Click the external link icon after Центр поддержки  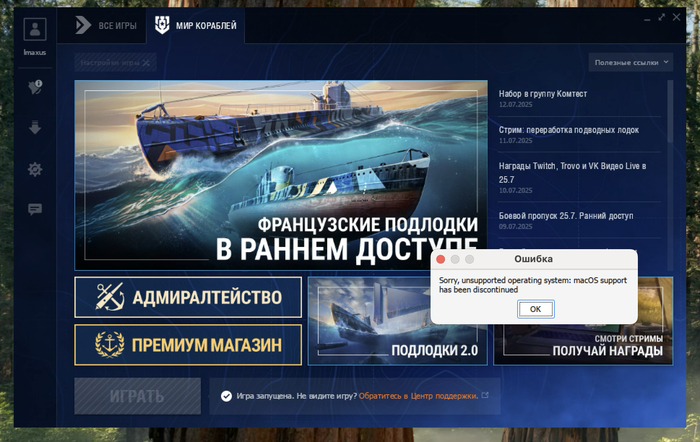[485, 396]
